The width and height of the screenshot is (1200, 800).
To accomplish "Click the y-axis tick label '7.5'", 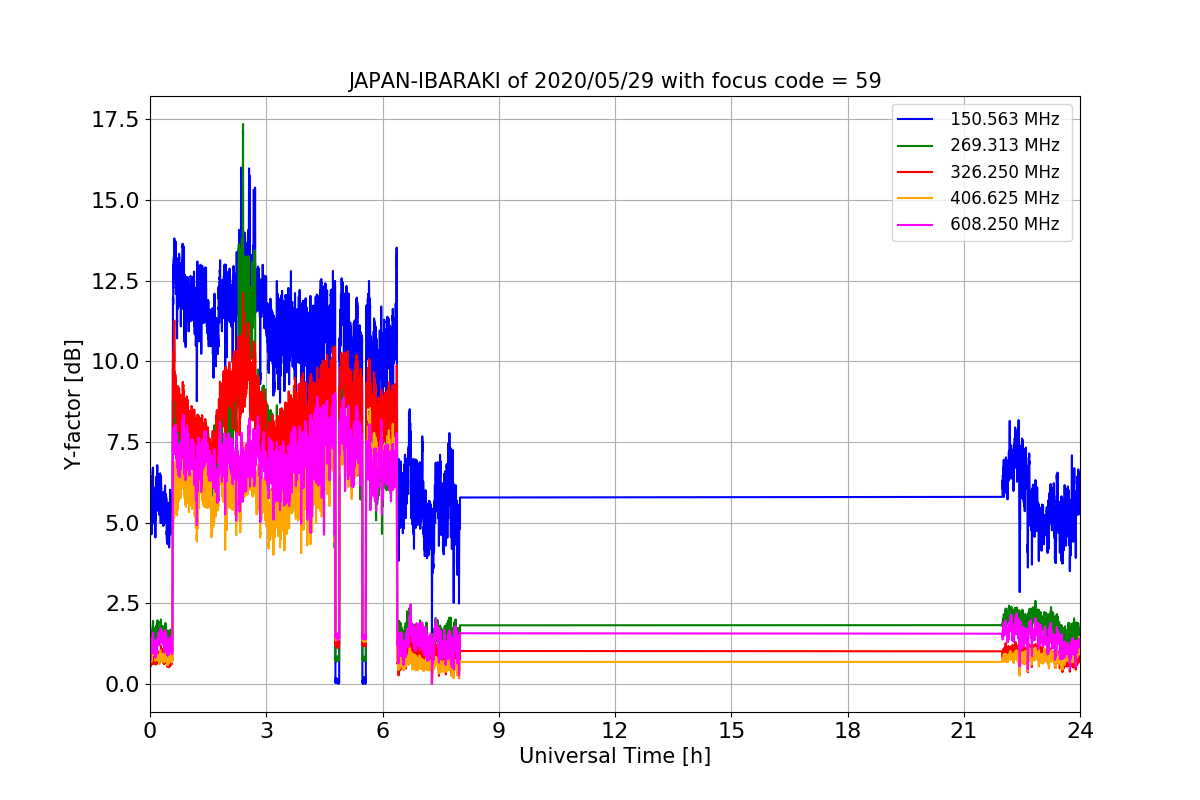I will click(x=124, y=442).
